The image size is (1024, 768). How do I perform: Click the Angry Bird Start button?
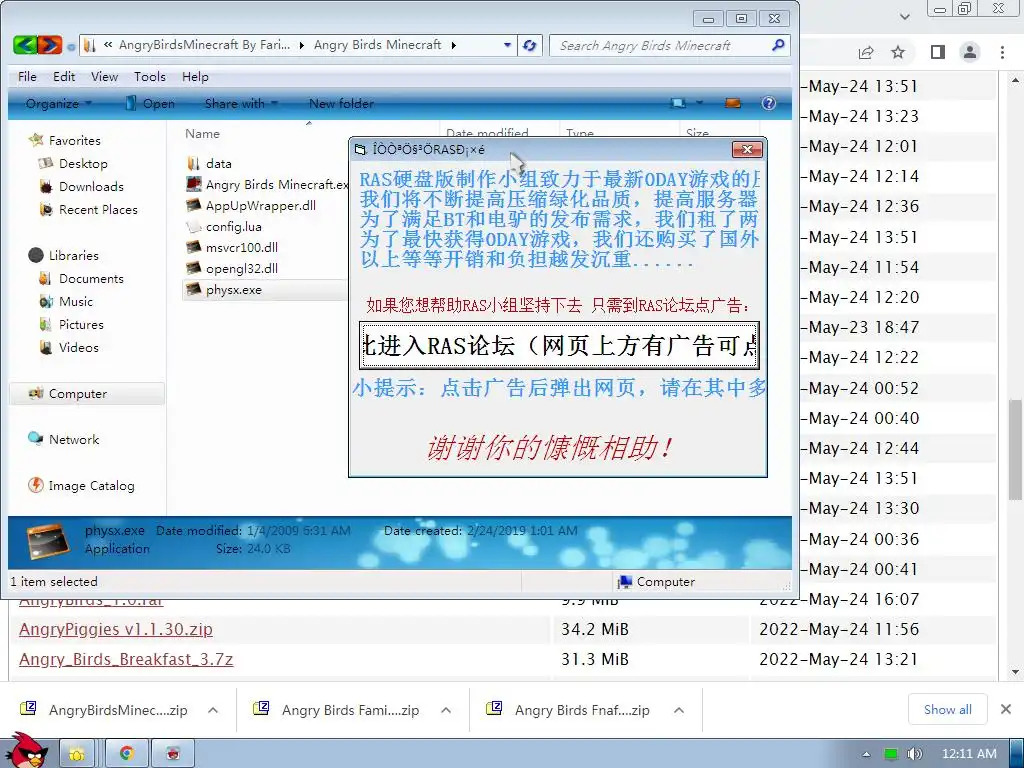26,750
